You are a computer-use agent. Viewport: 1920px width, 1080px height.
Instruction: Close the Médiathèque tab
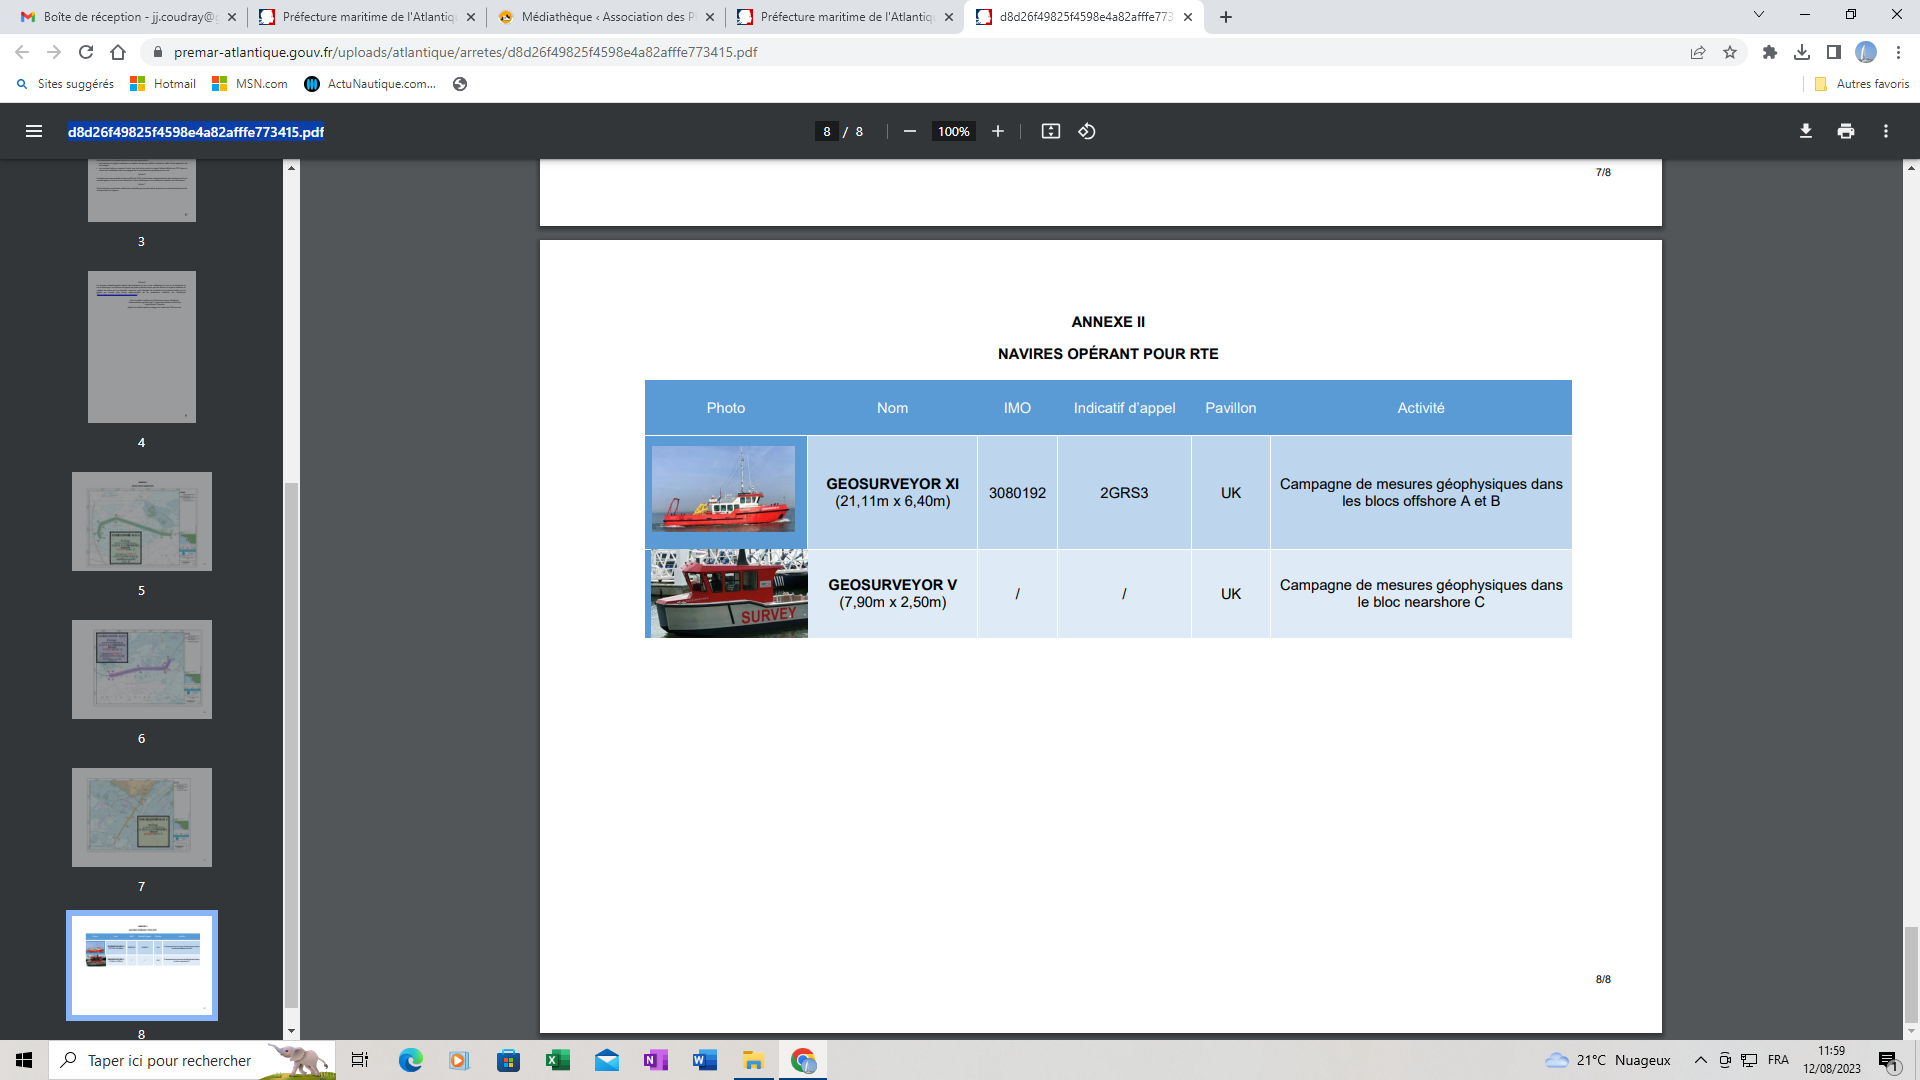pos(710,17)
